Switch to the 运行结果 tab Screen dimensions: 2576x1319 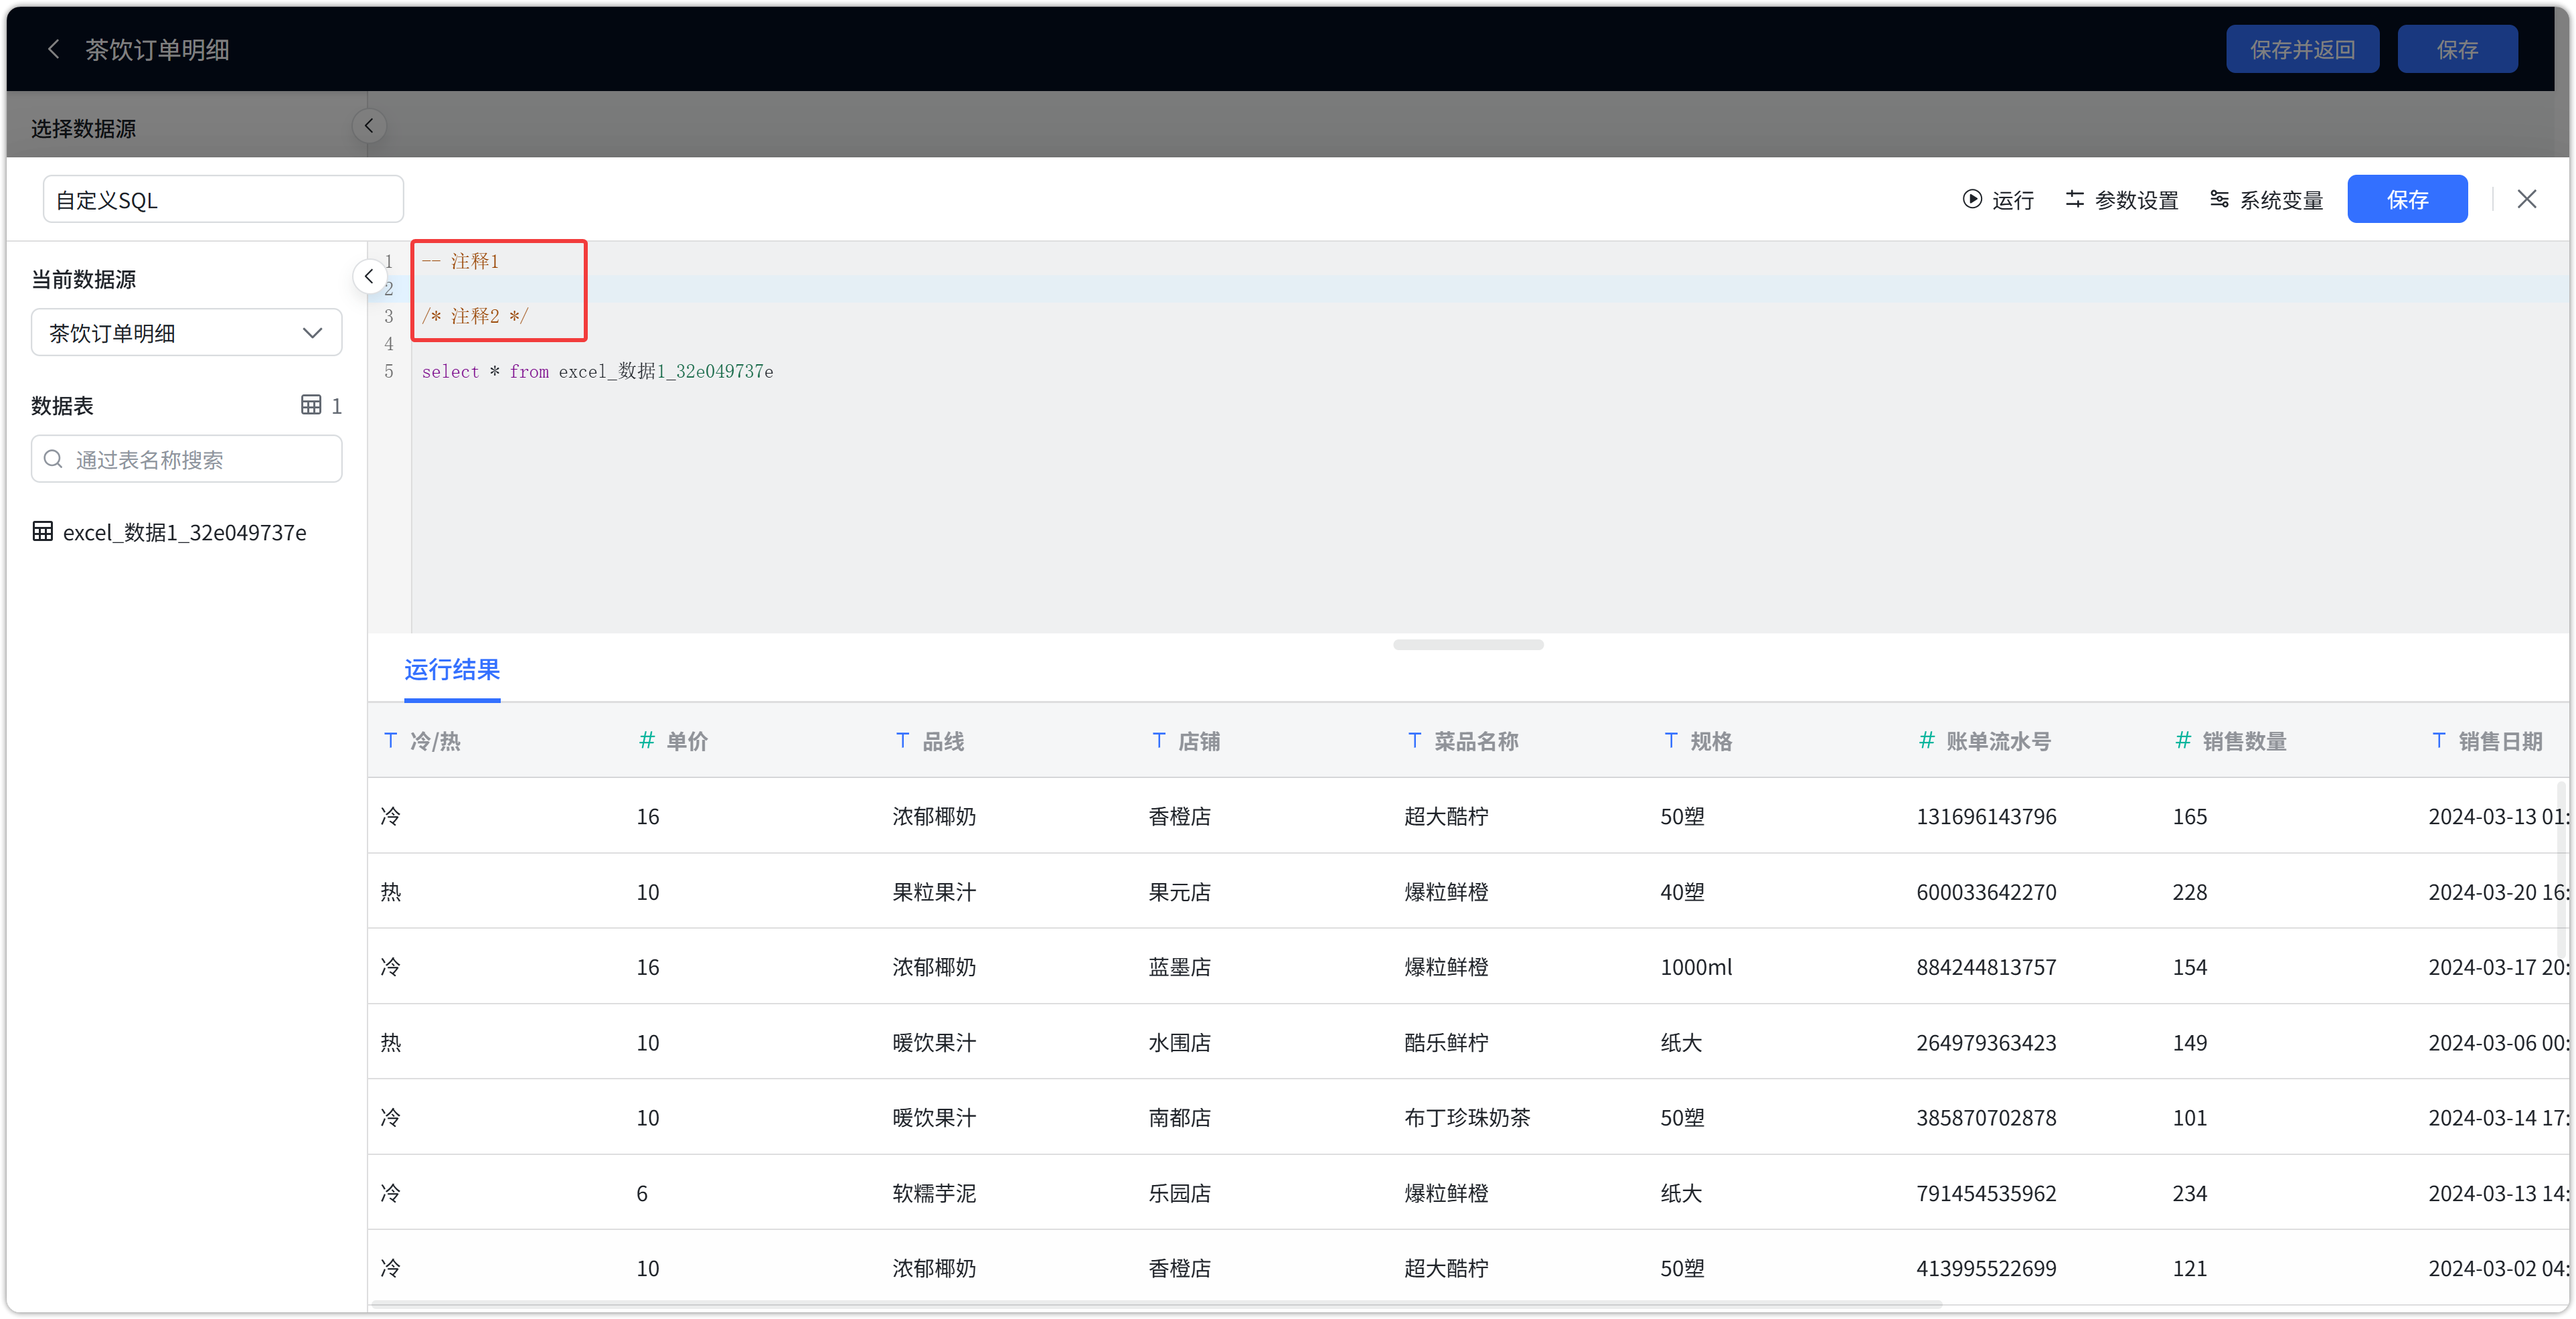pos(452,669)
